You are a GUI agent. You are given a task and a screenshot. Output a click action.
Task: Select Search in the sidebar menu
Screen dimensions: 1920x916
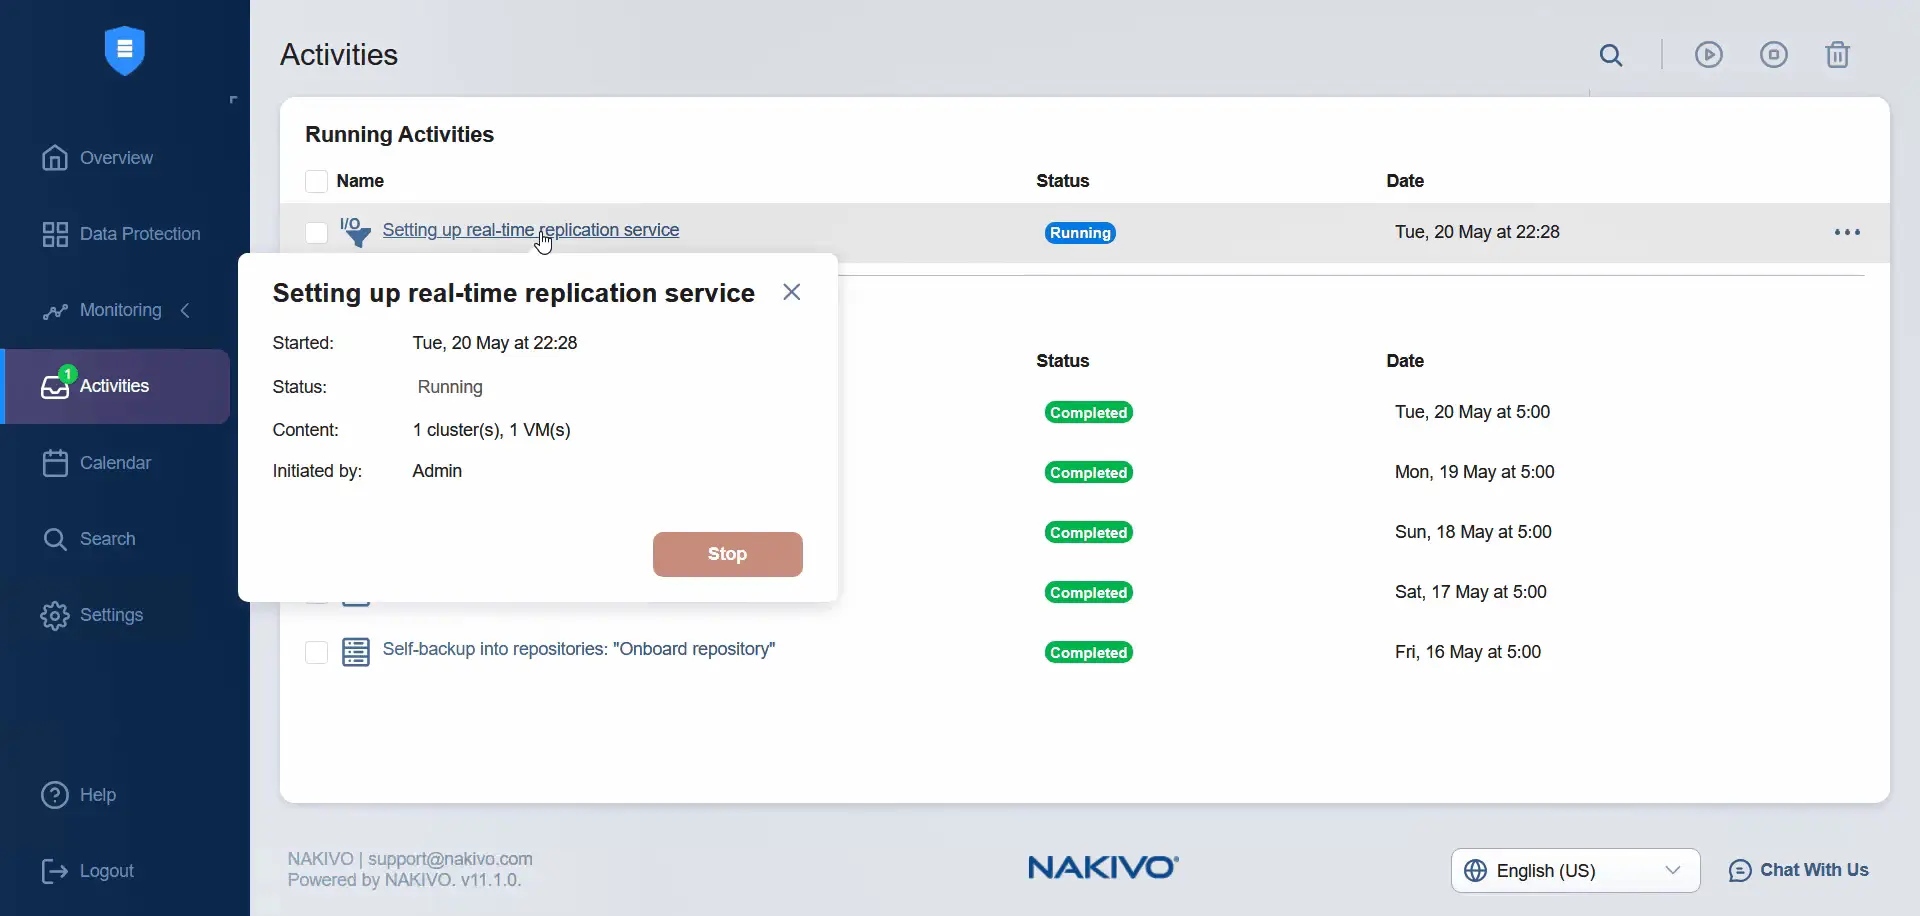tap(108, 539)
